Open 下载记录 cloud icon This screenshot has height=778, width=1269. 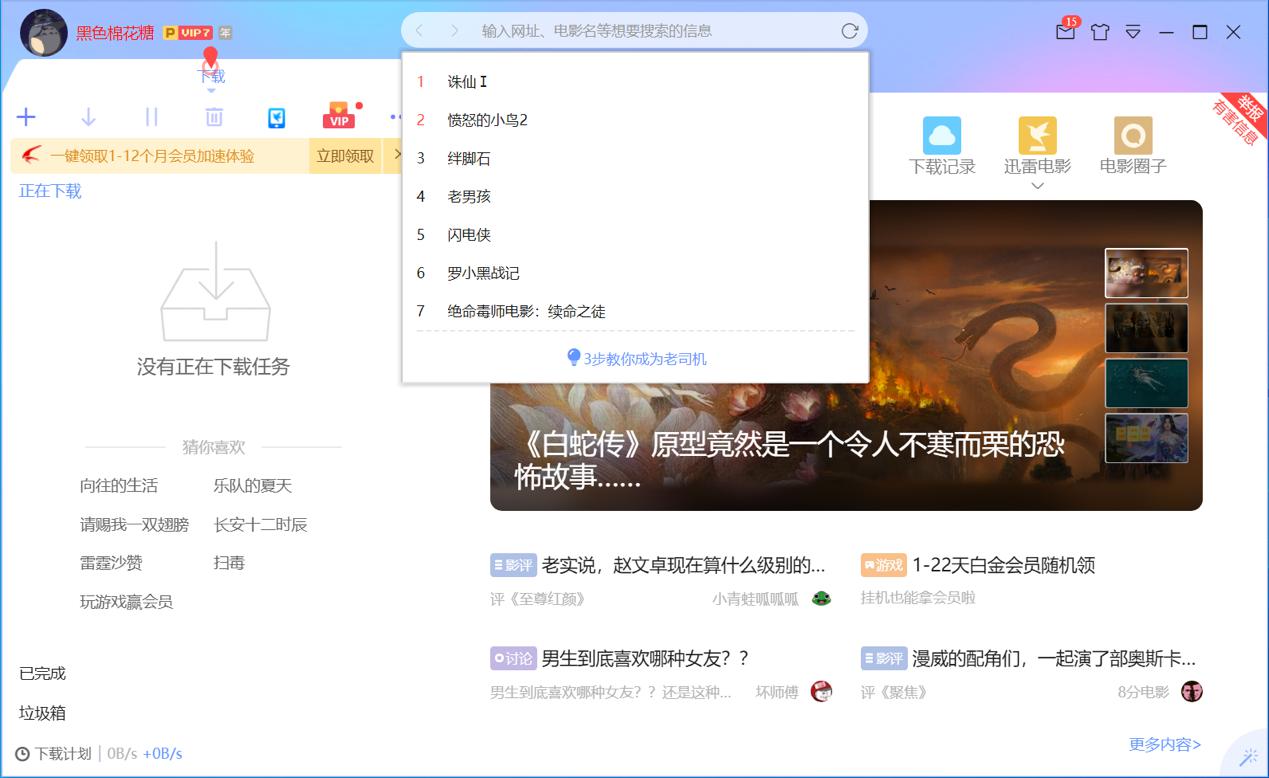click(x=941, y=135)
